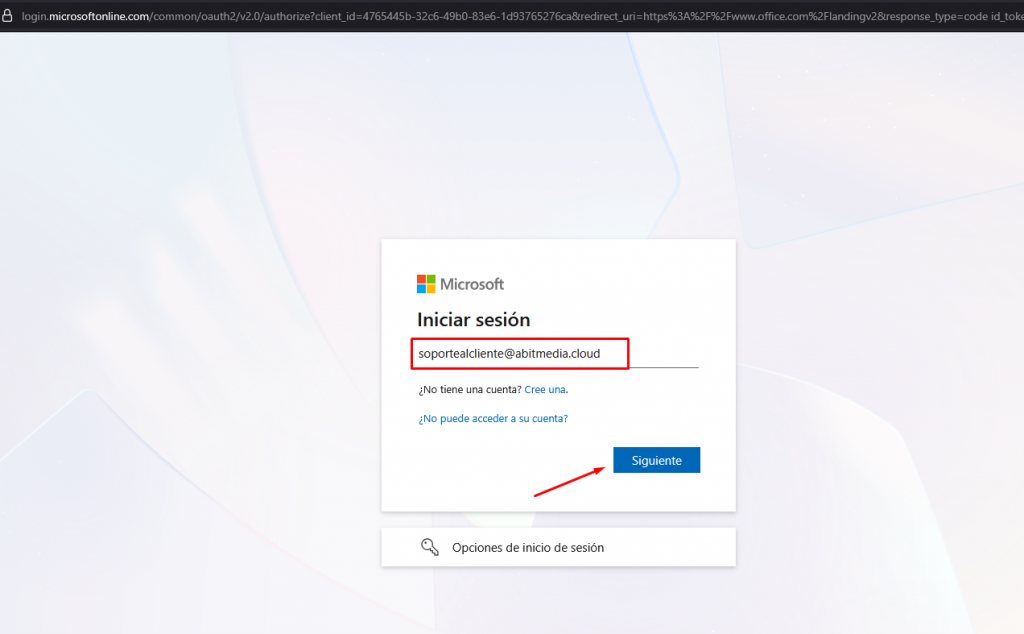Click the red arrow pointing to Siguiente
Viewport: 1024px width, 634px height.
click(570, 482)
